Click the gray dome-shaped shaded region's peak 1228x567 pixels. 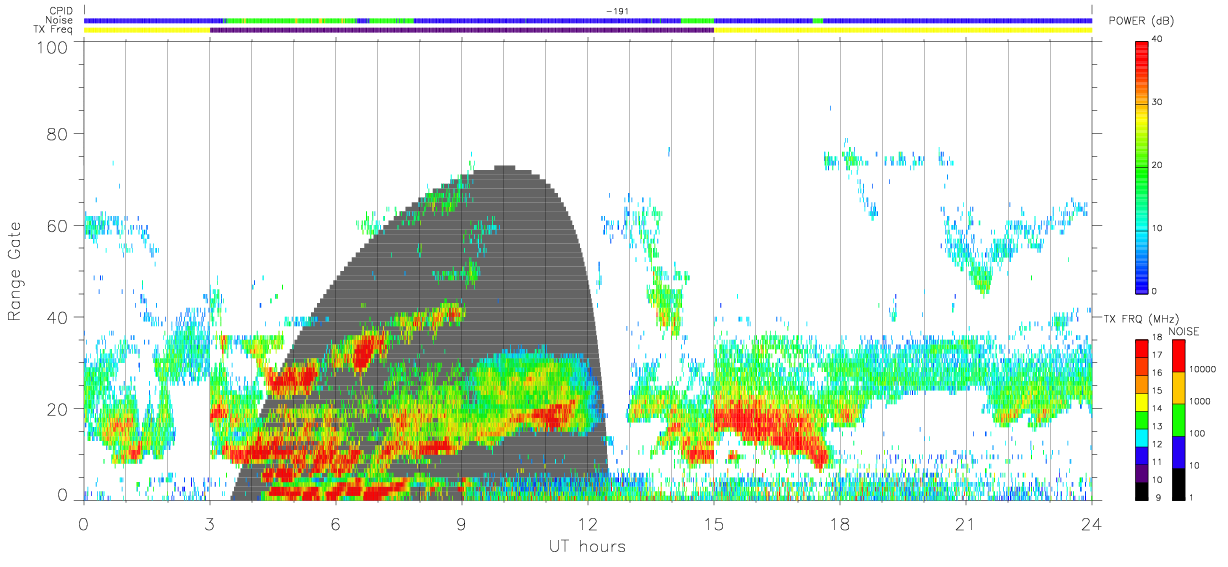pyautogui.click(x=504, y=169)
